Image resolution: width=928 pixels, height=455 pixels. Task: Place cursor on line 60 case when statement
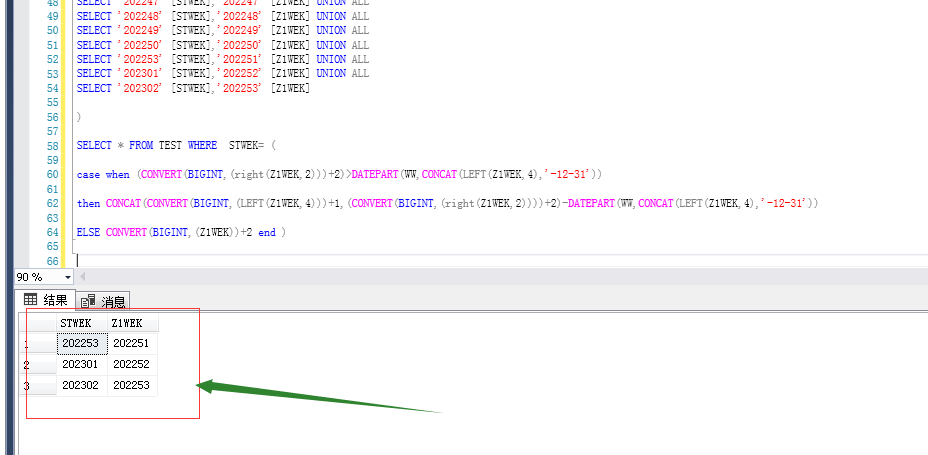[x=339, y=175]
